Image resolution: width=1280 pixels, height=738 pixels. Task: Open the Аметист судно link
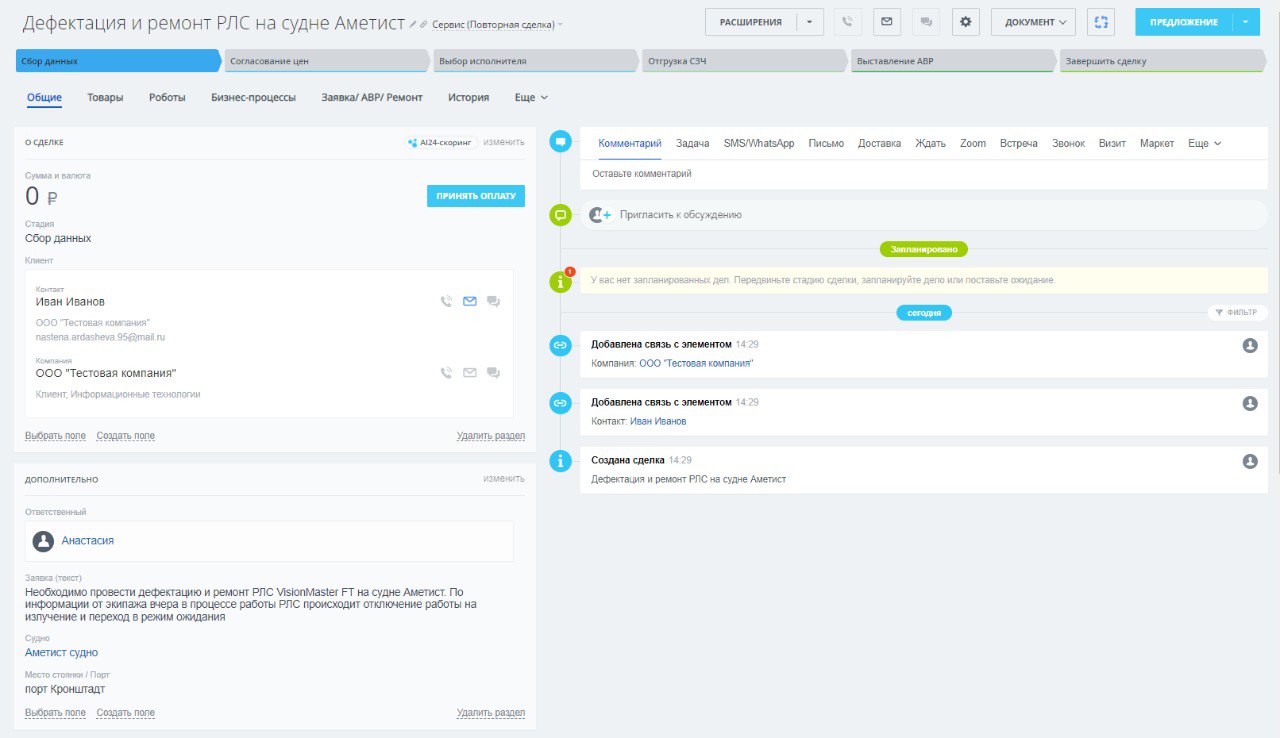tap(61, 652)
